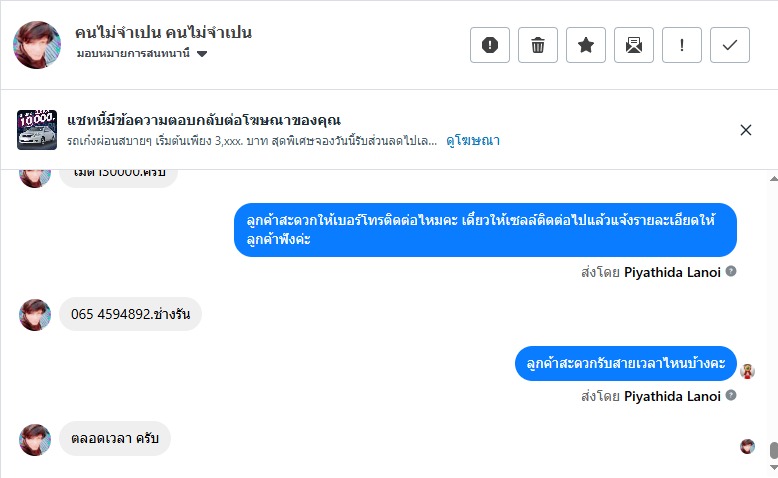778x478 pixels.
Task: Mark conversation unread with envelope icon
Action: tap(634, 45)
